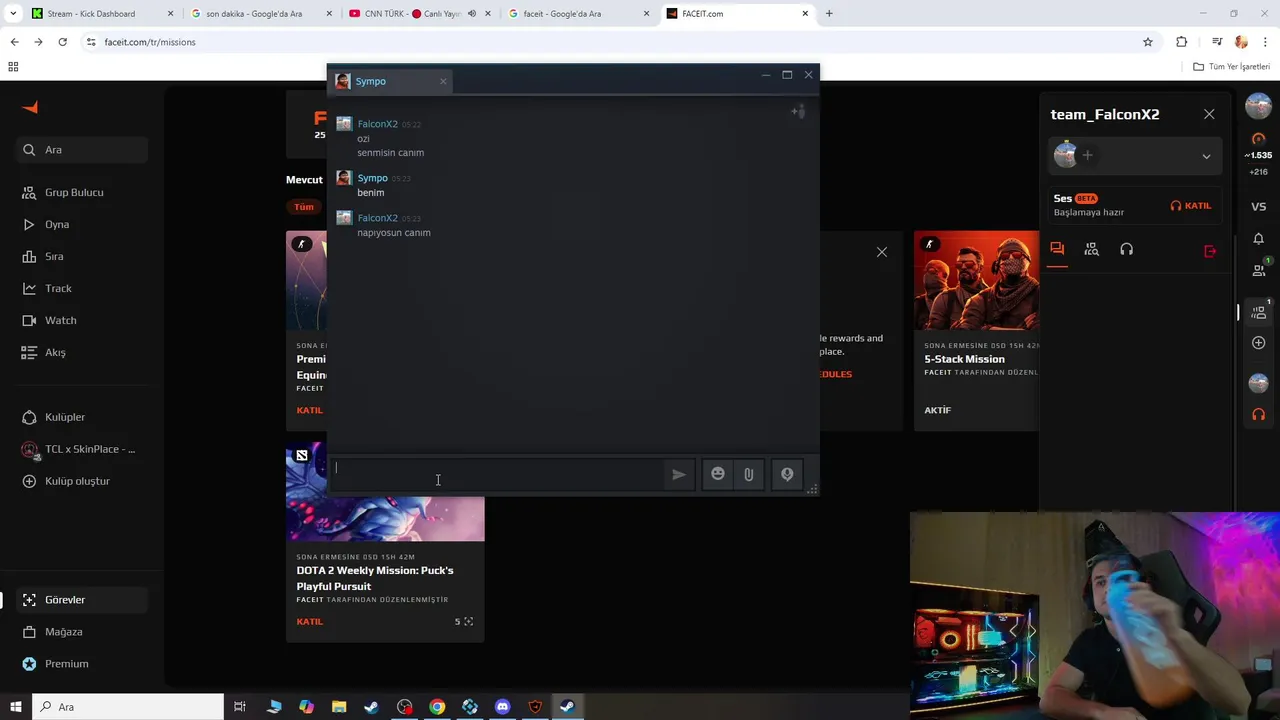
Task: Click the VS icon in right rail
Action: click(1259, 206)
